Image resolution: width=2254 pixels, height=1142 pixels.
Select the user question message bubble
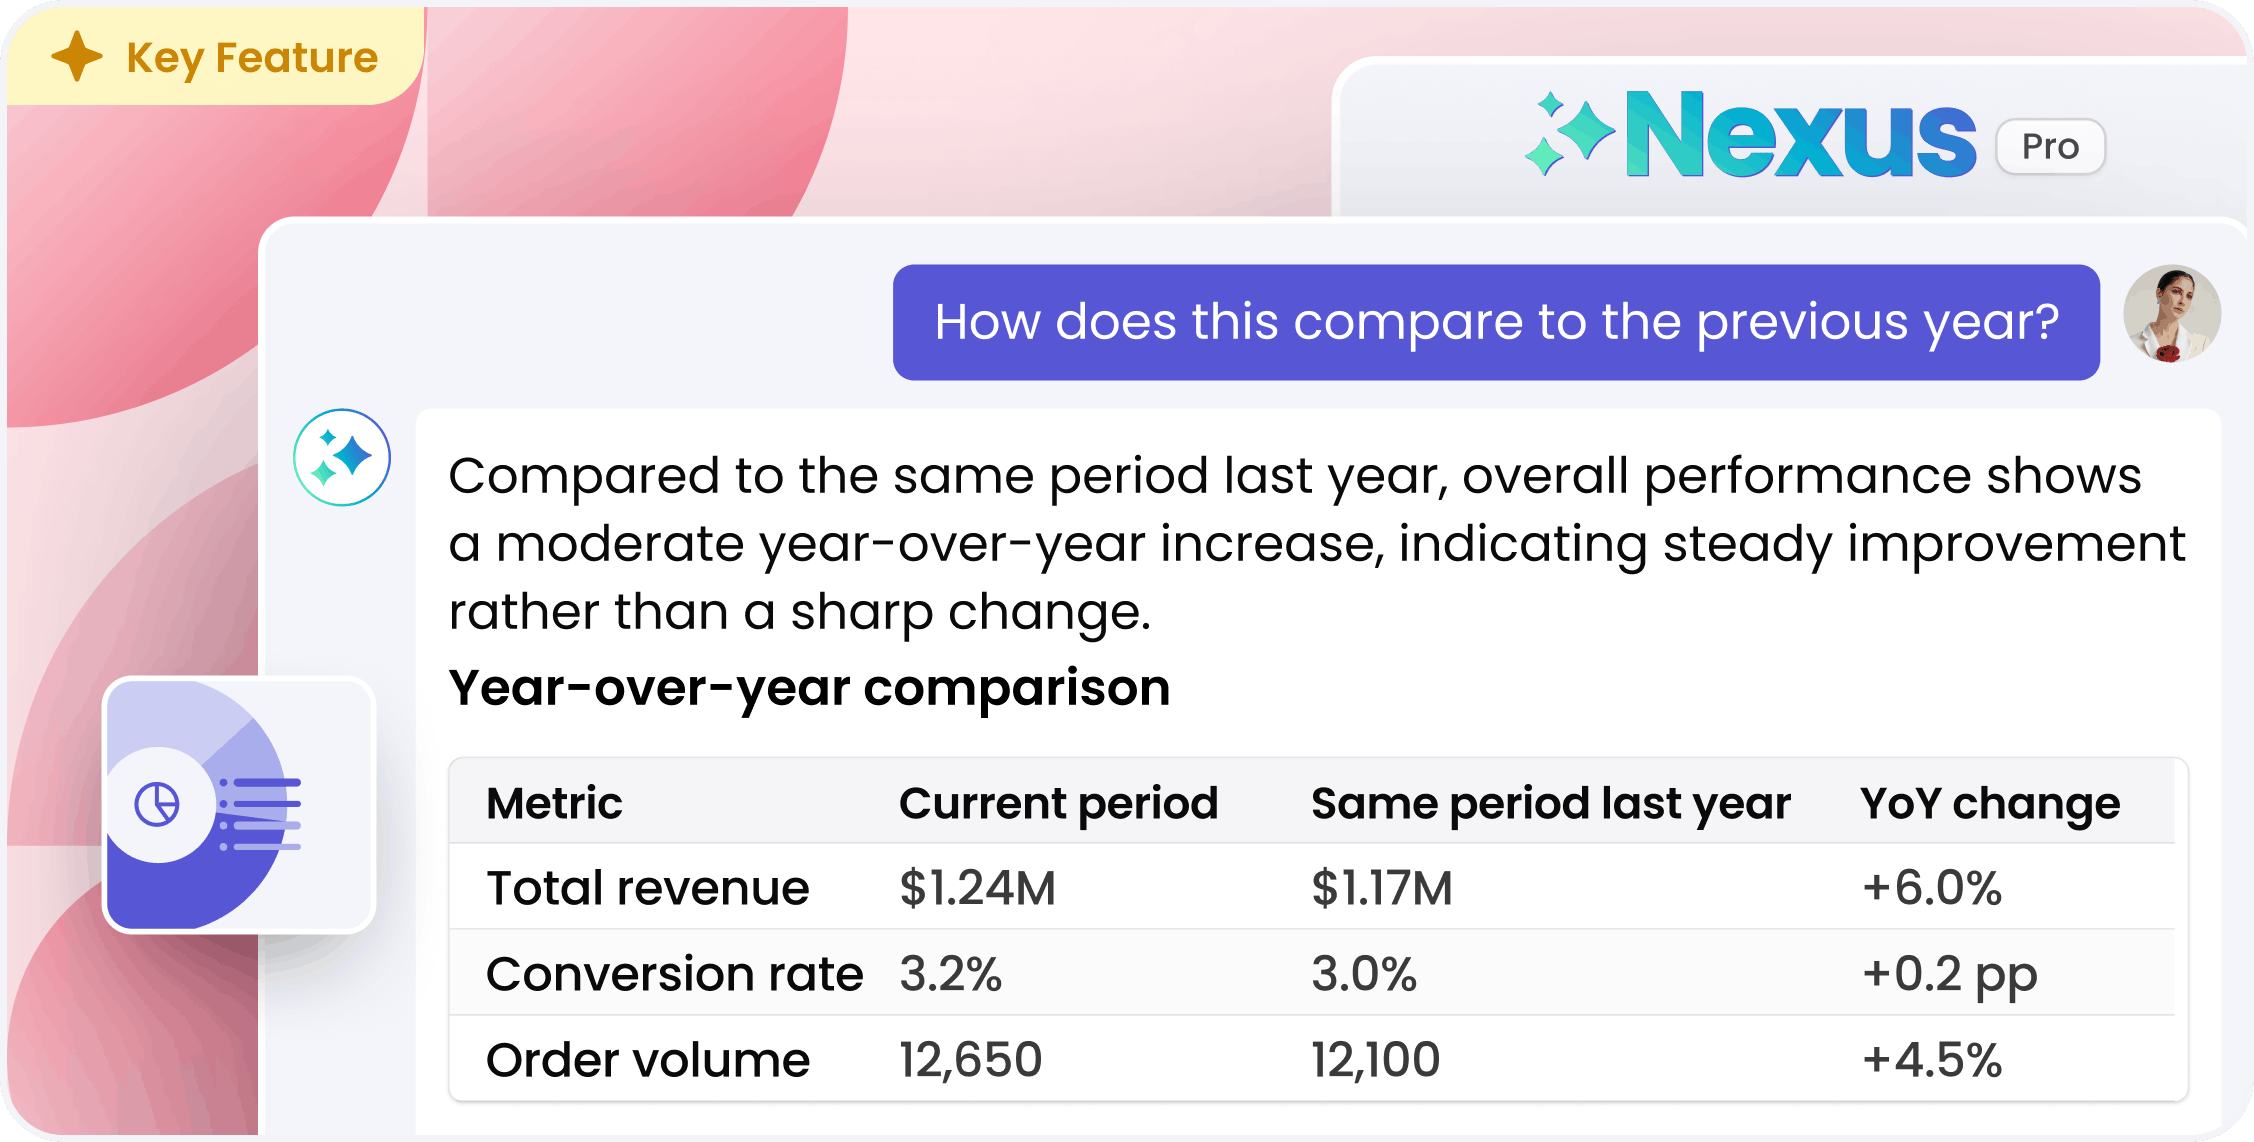click(x=1496, y=322)
